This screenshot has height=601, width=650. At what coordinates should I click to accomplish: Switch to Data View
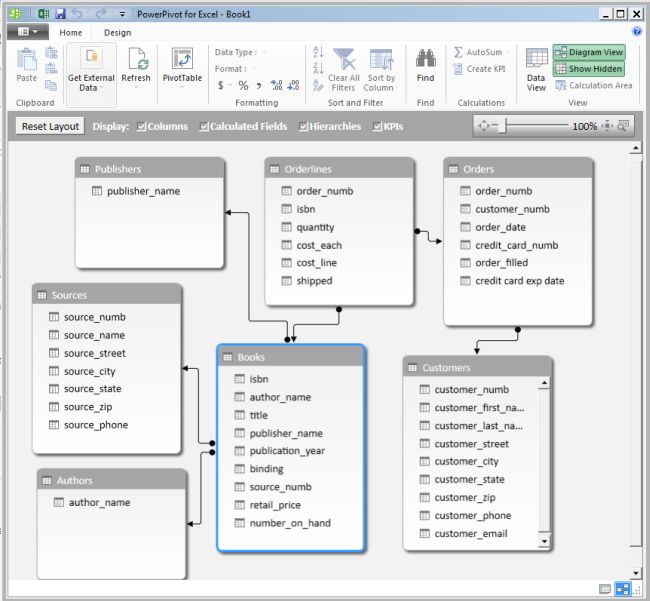536,70
